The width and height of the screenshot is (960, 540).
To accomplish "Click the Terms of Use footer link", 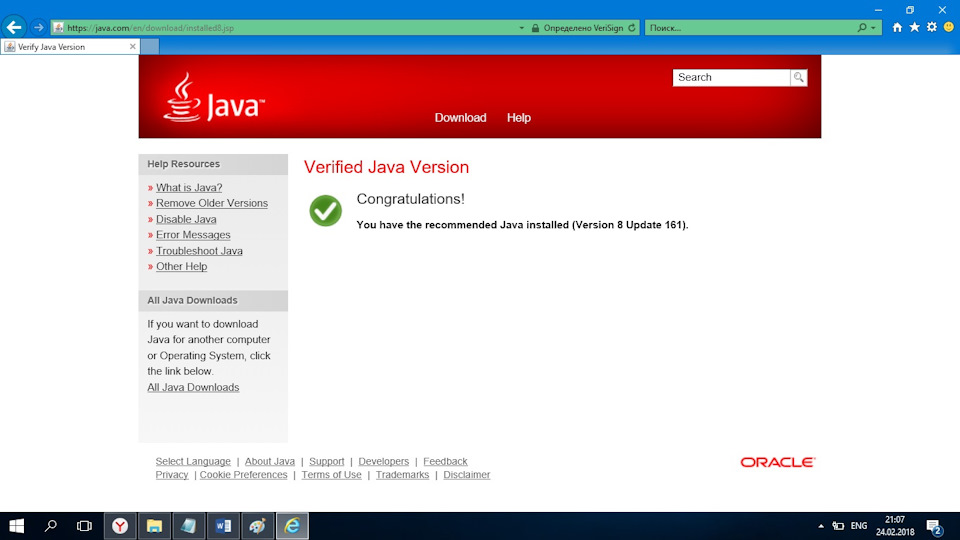I will (x=331, y=475).
